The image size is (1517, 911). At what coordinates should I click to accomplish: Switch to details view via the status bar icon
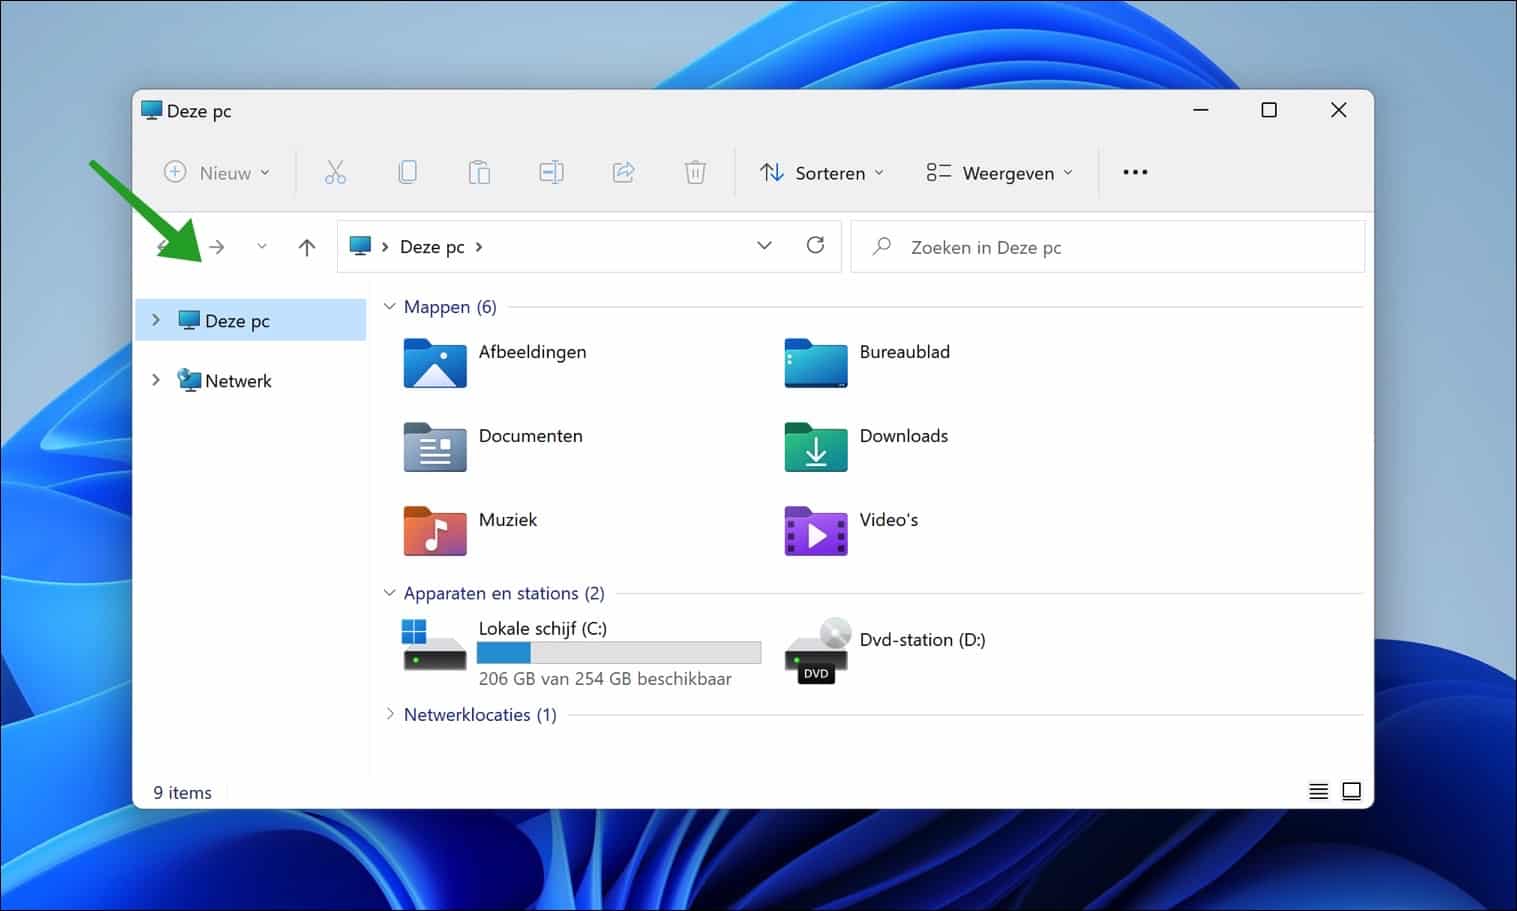tap(1318, 790)
